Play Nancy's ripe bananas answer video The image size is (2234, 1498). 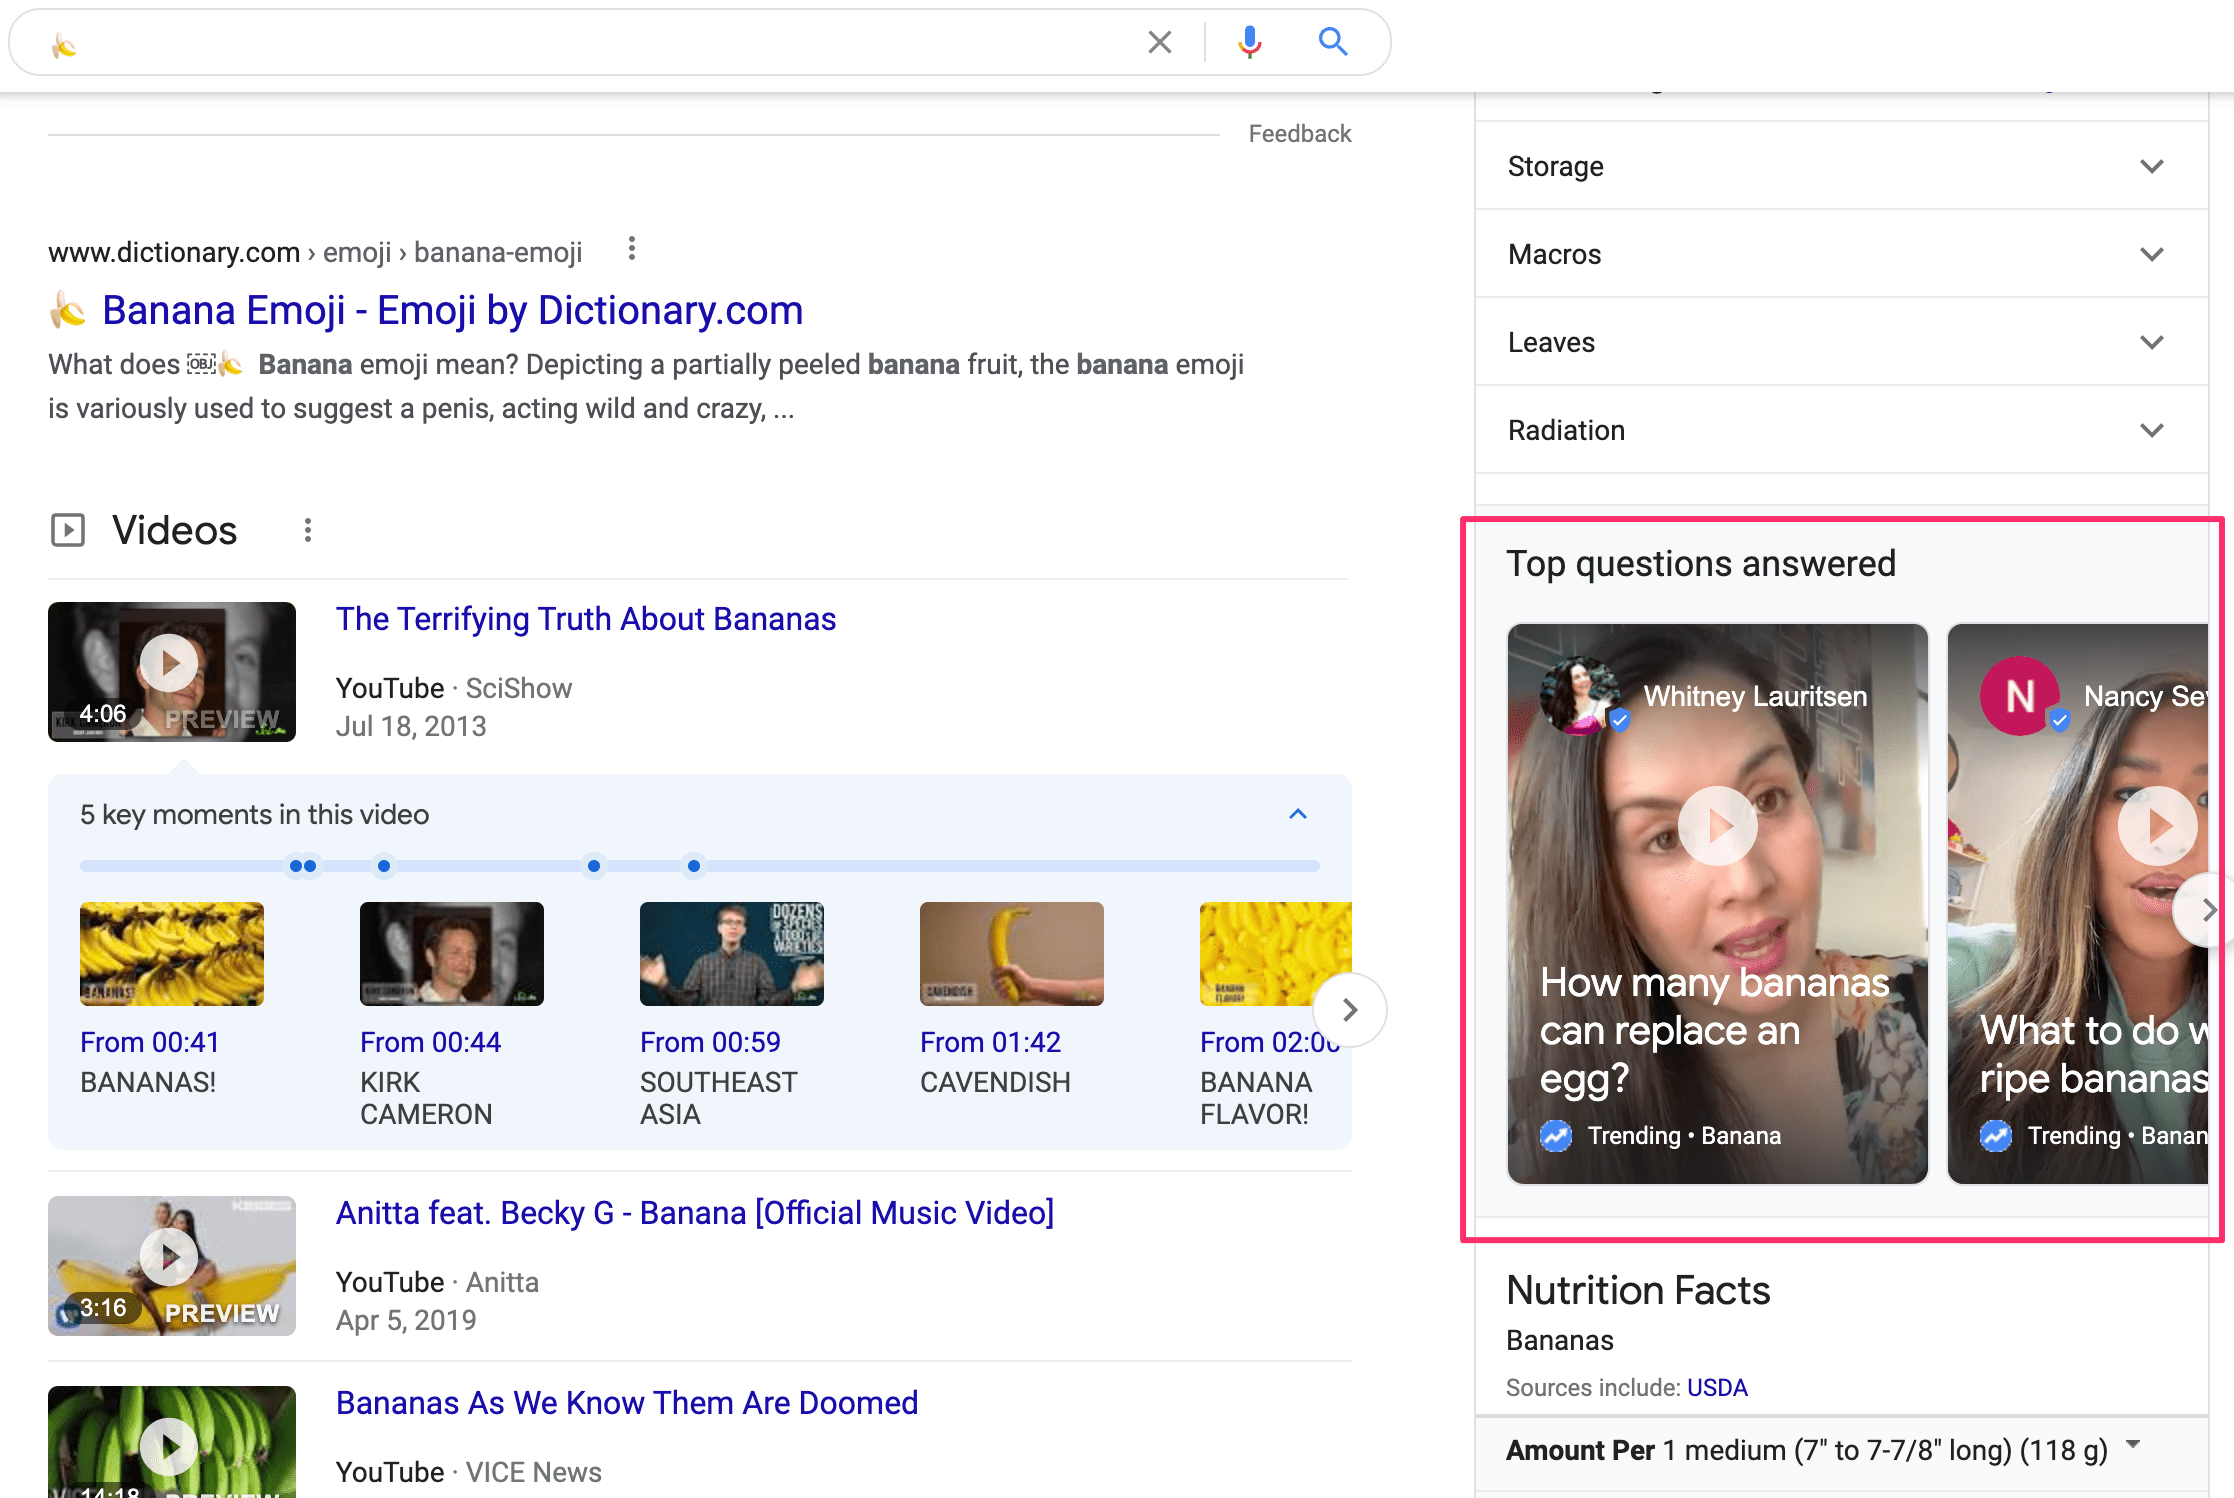[x=2157, y=826]
